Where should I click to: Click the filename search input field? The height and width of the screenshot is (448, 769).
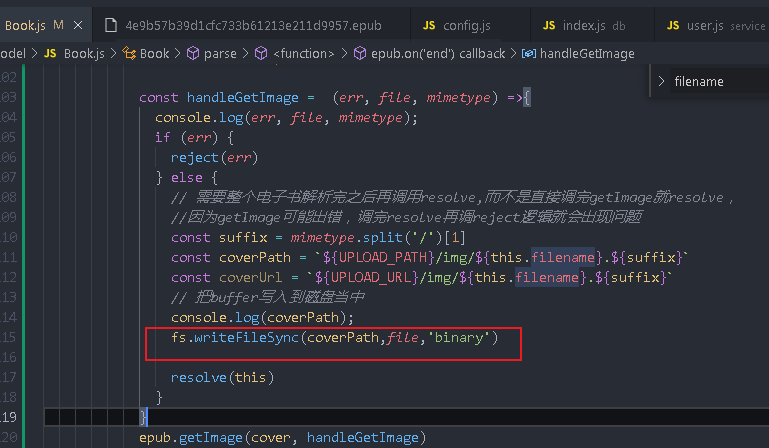[x=719, y=81]
